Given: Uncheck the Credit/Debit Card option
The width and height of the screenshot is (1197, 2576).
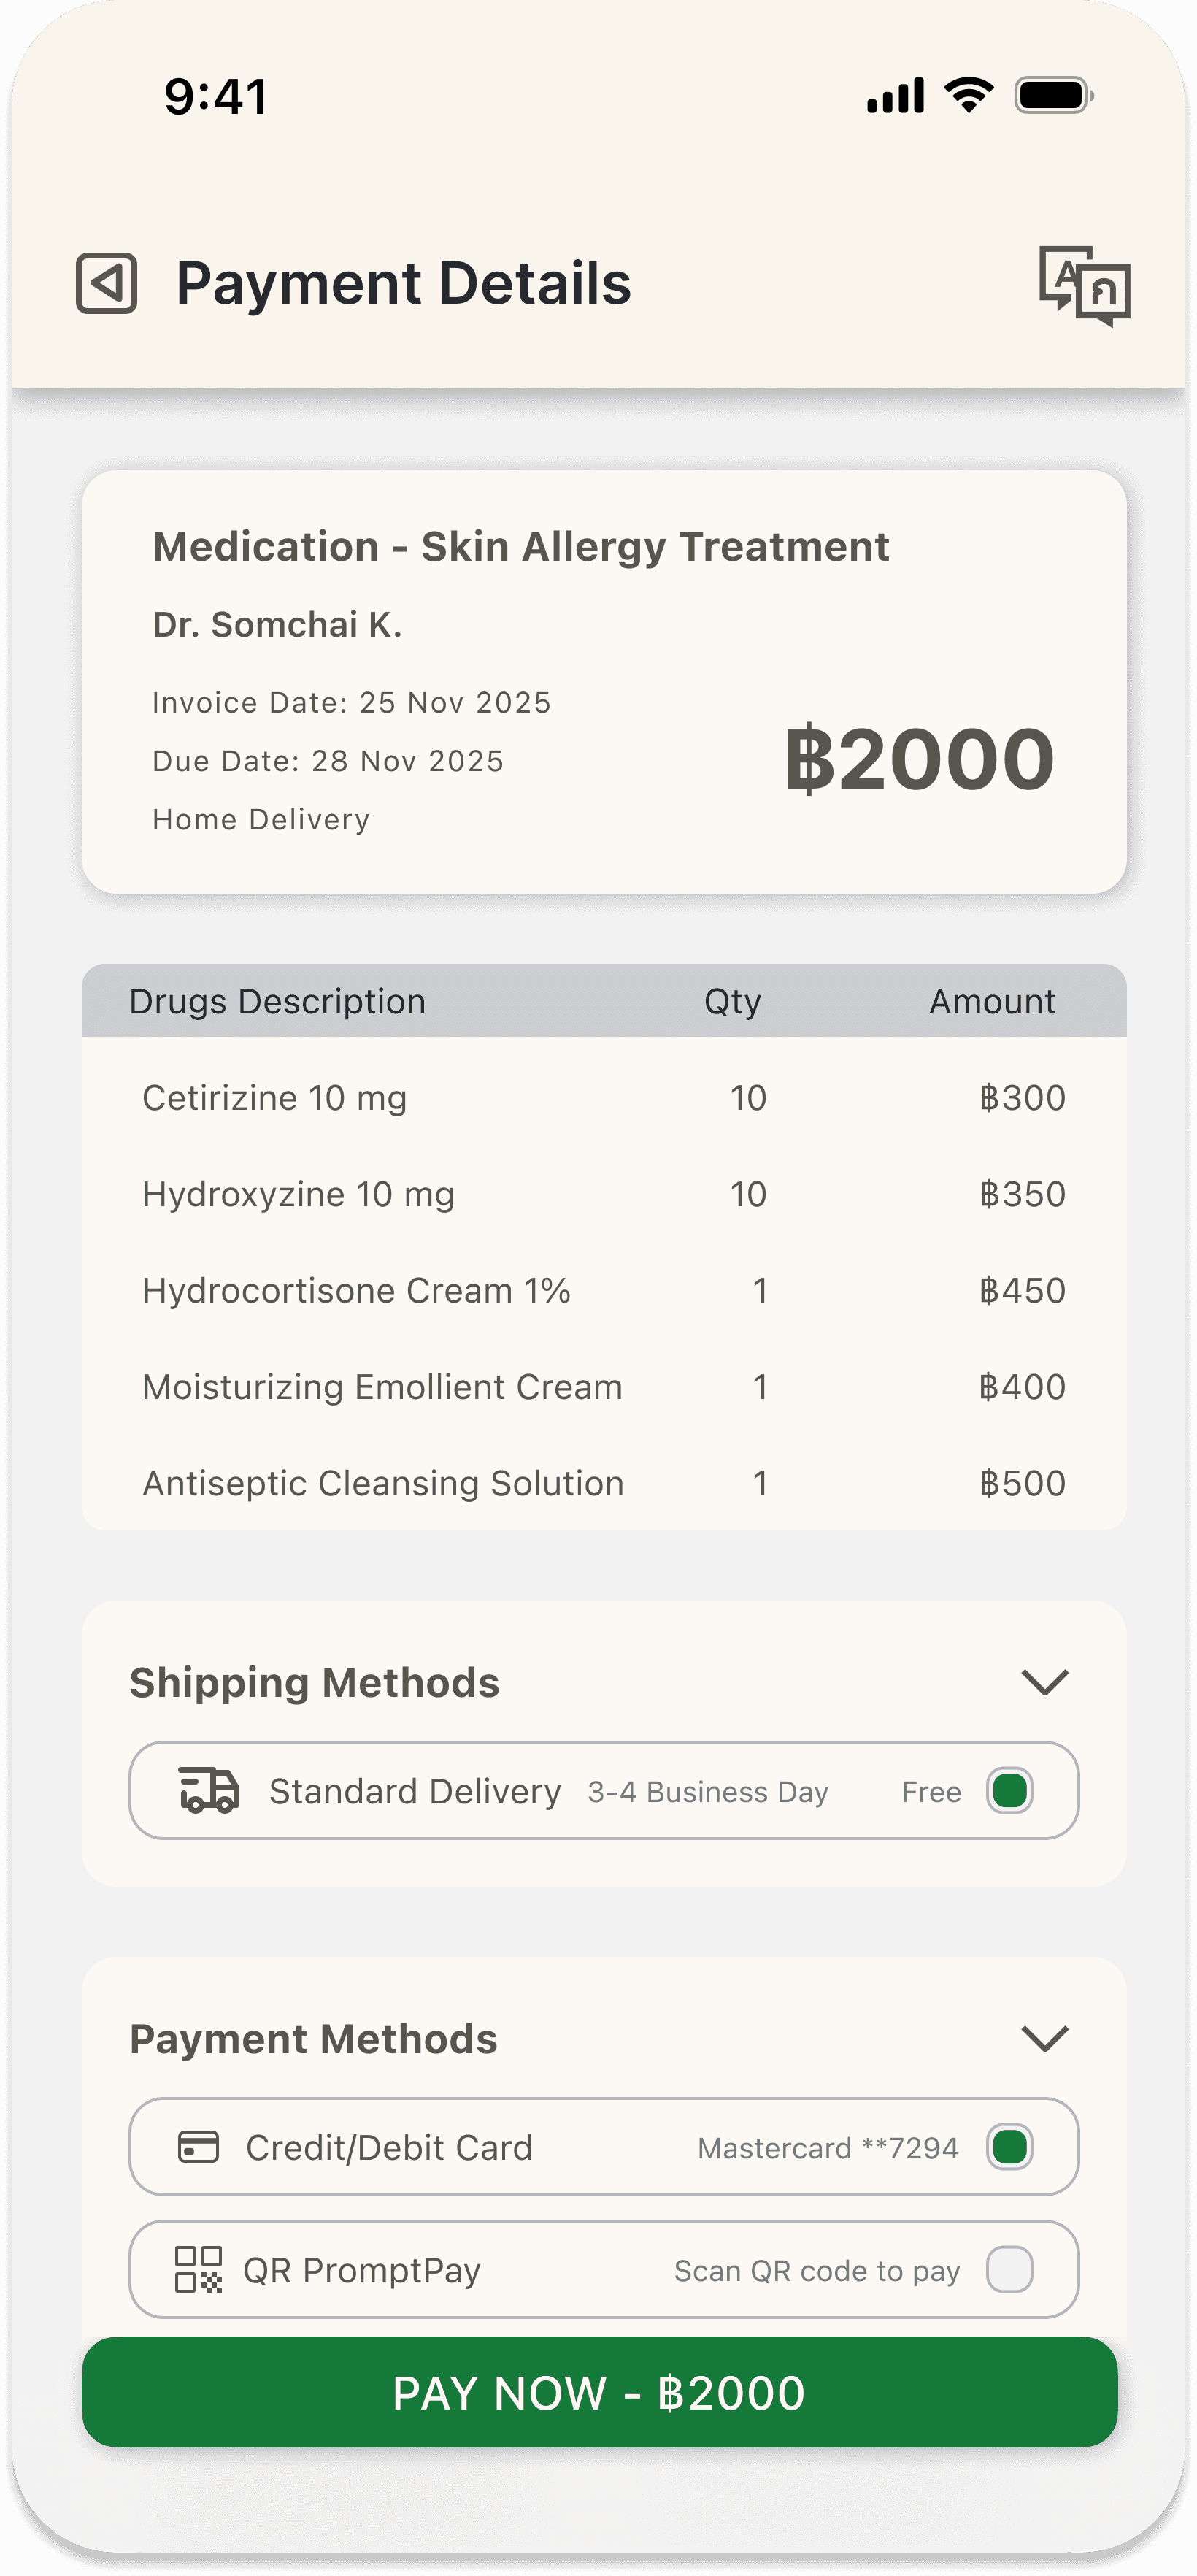Looking at the screenshot, I should [1009, 2146].
